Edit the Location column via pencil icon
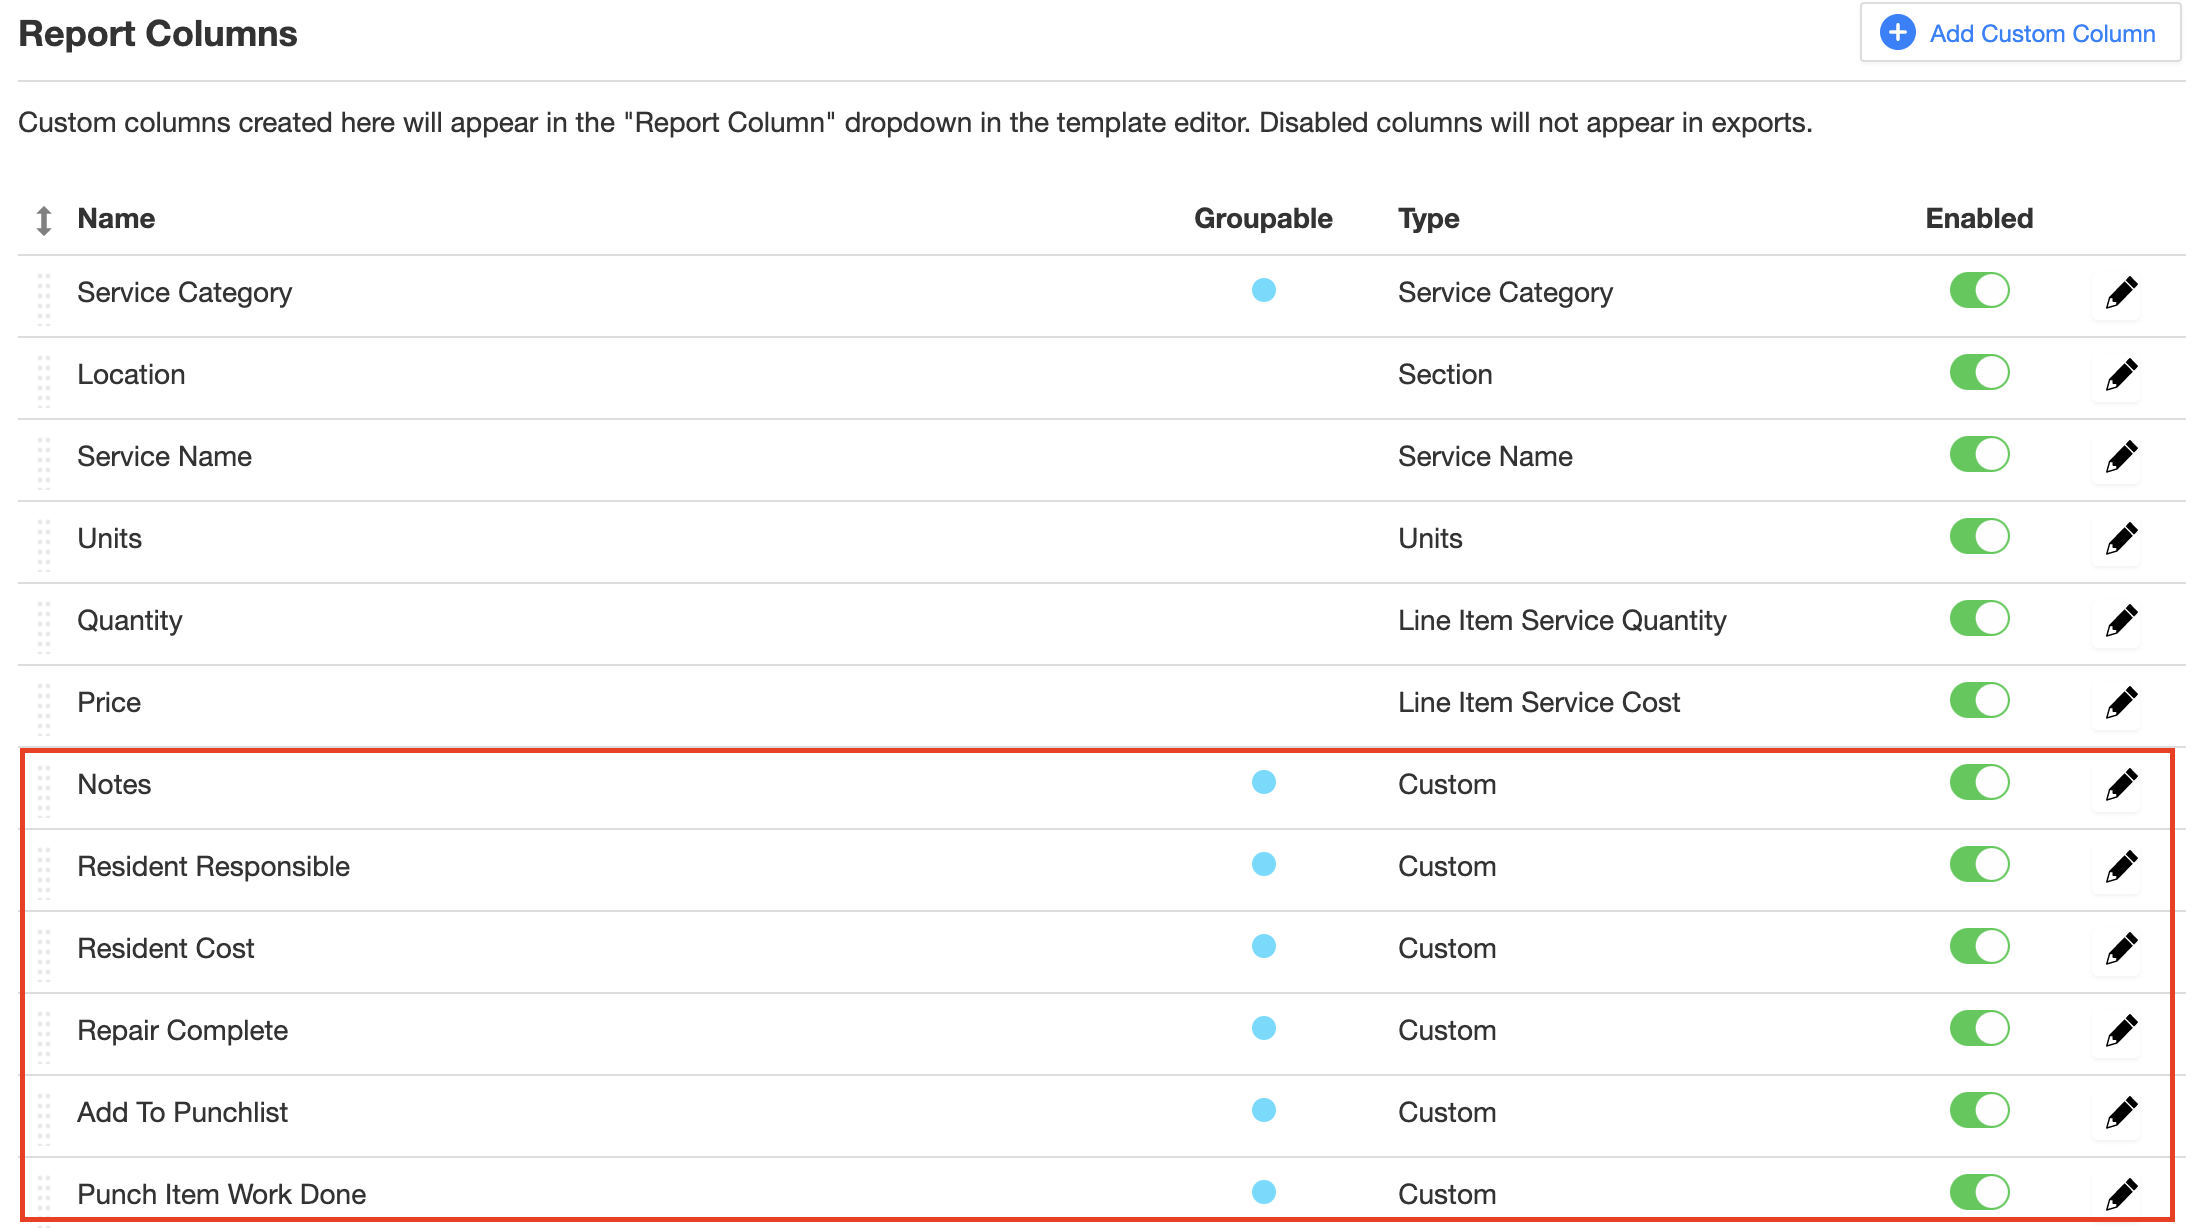Viewport: 2198px width, 1230px height. [x=2120, y=375]
